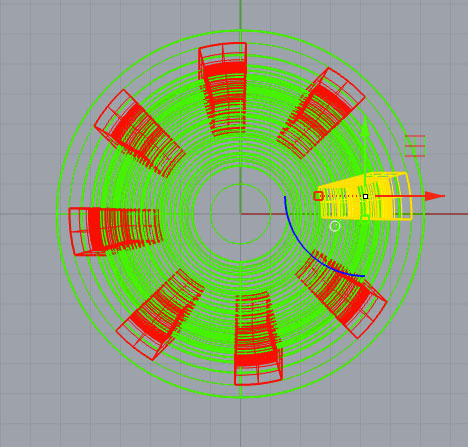
Task: Select the red seat block at lower right
Action: tap(342, 295)
